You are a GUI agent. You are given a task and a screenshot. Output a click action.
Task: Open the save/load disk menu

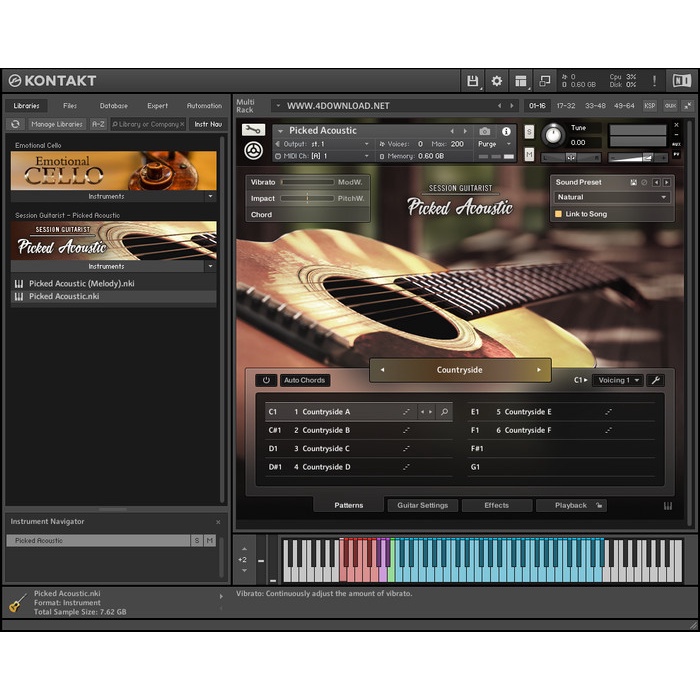click(x=472, y=81)
